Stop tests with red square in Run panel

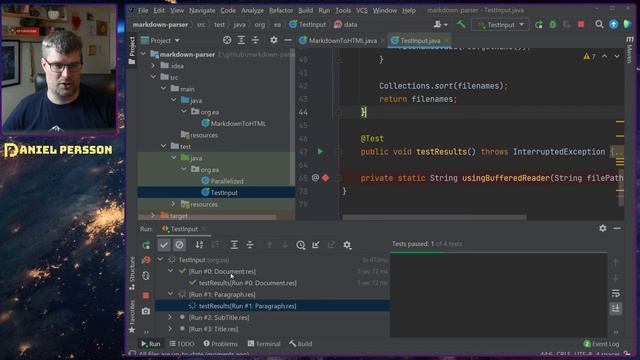point(146,295)
